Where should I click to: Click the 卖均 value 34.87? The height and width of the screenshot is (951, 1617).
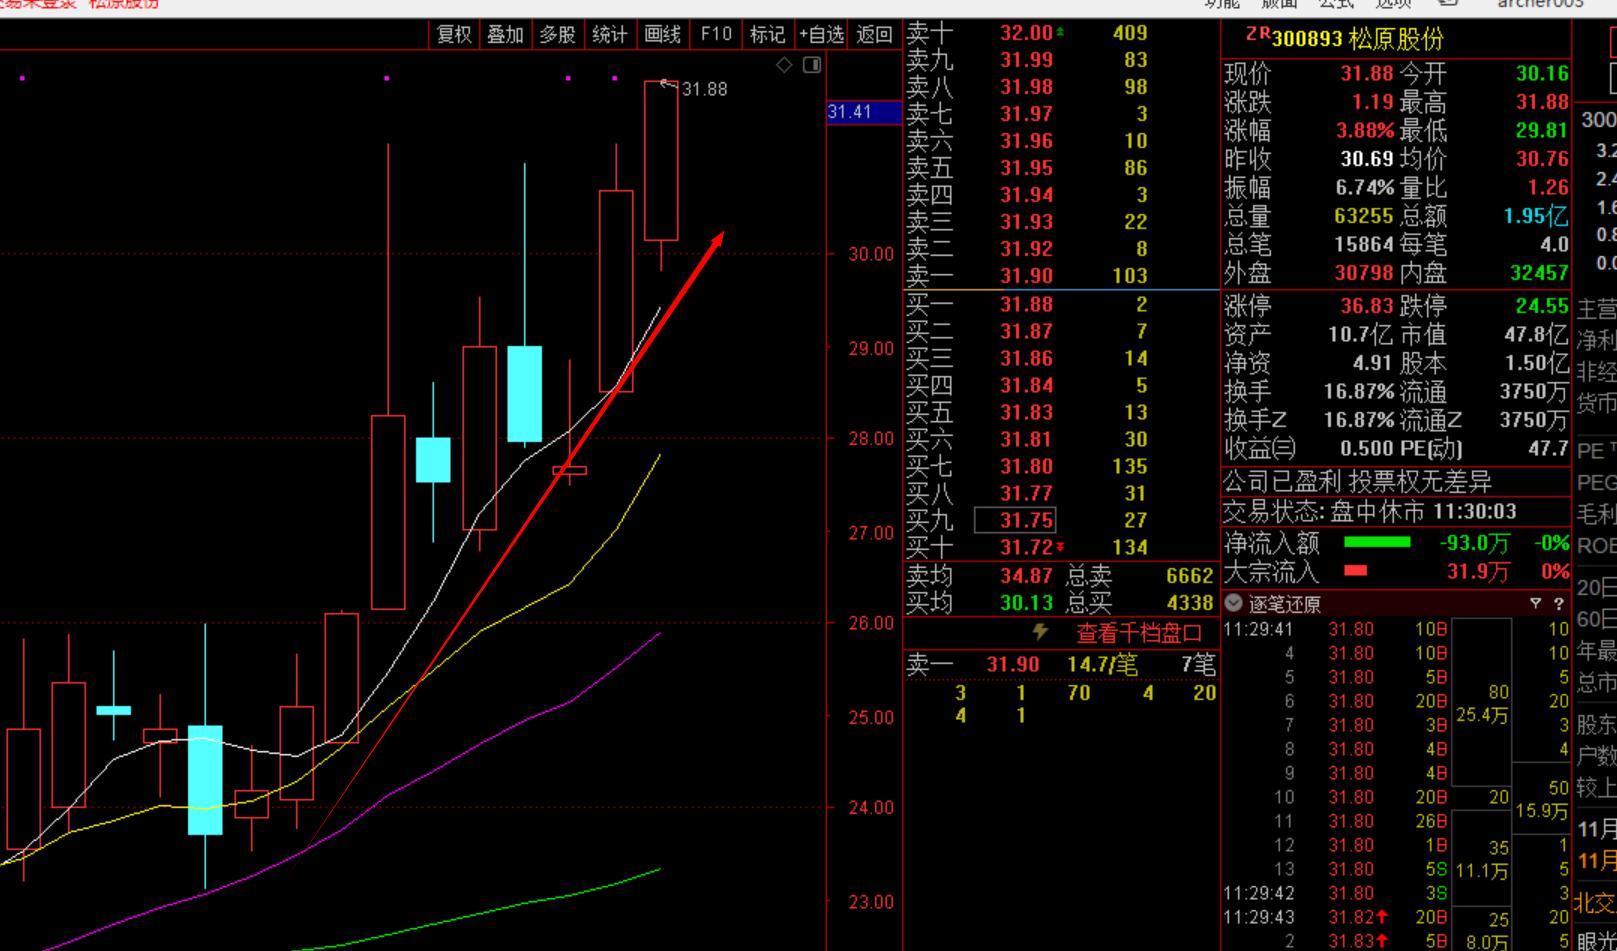coord(1026,576)
